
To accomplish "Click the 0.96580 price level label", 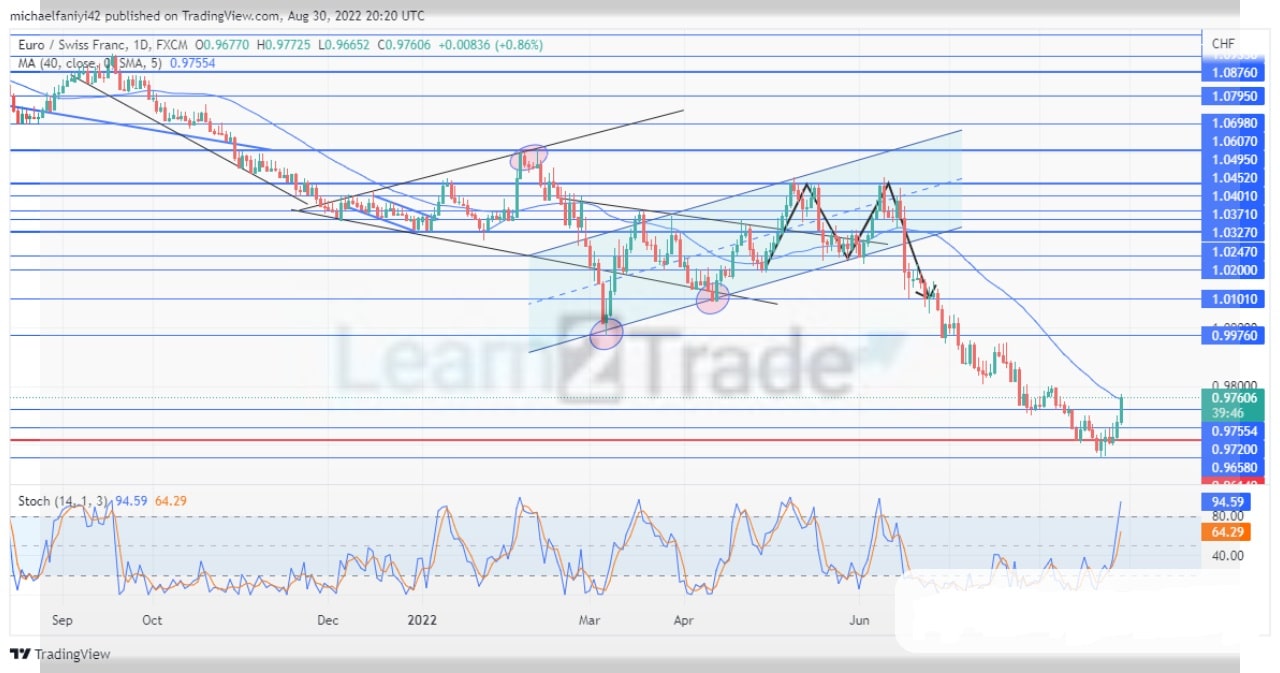I will pos(1232,468).
